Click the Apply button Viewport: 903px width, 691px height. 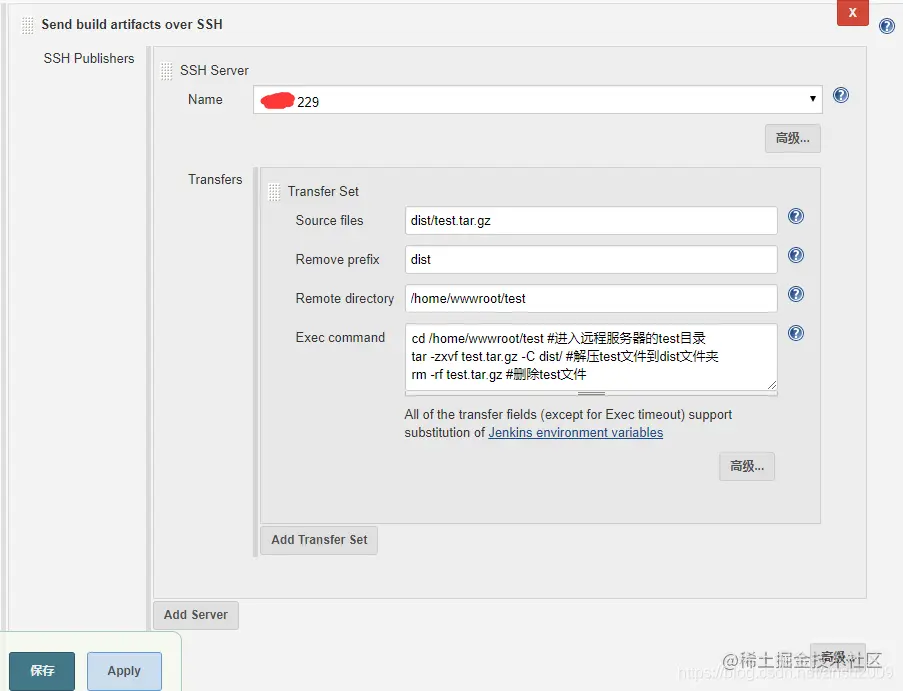pos(124,671)
